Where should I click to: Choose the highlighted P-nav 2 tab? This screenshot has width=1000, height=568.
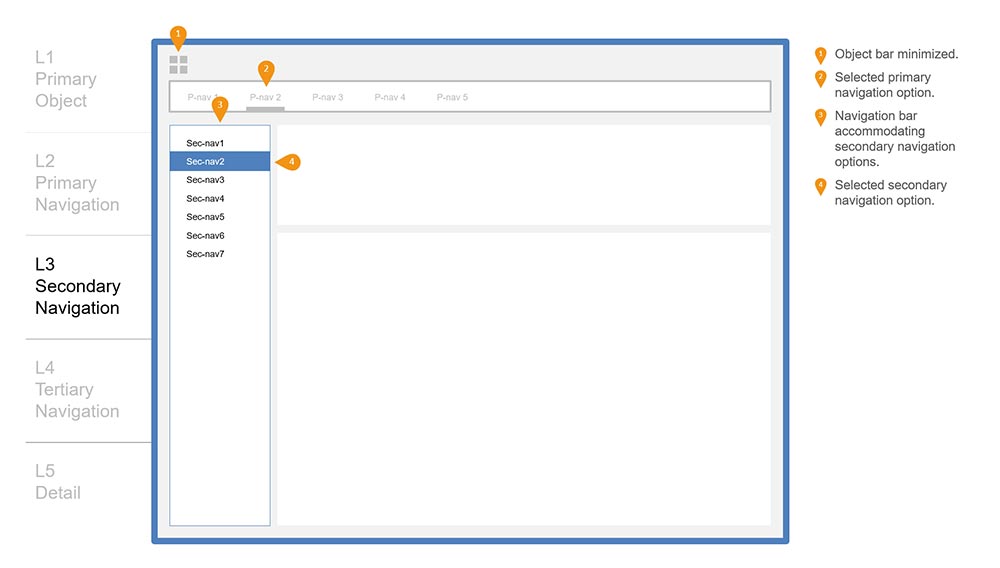click(x=265, y=97)
